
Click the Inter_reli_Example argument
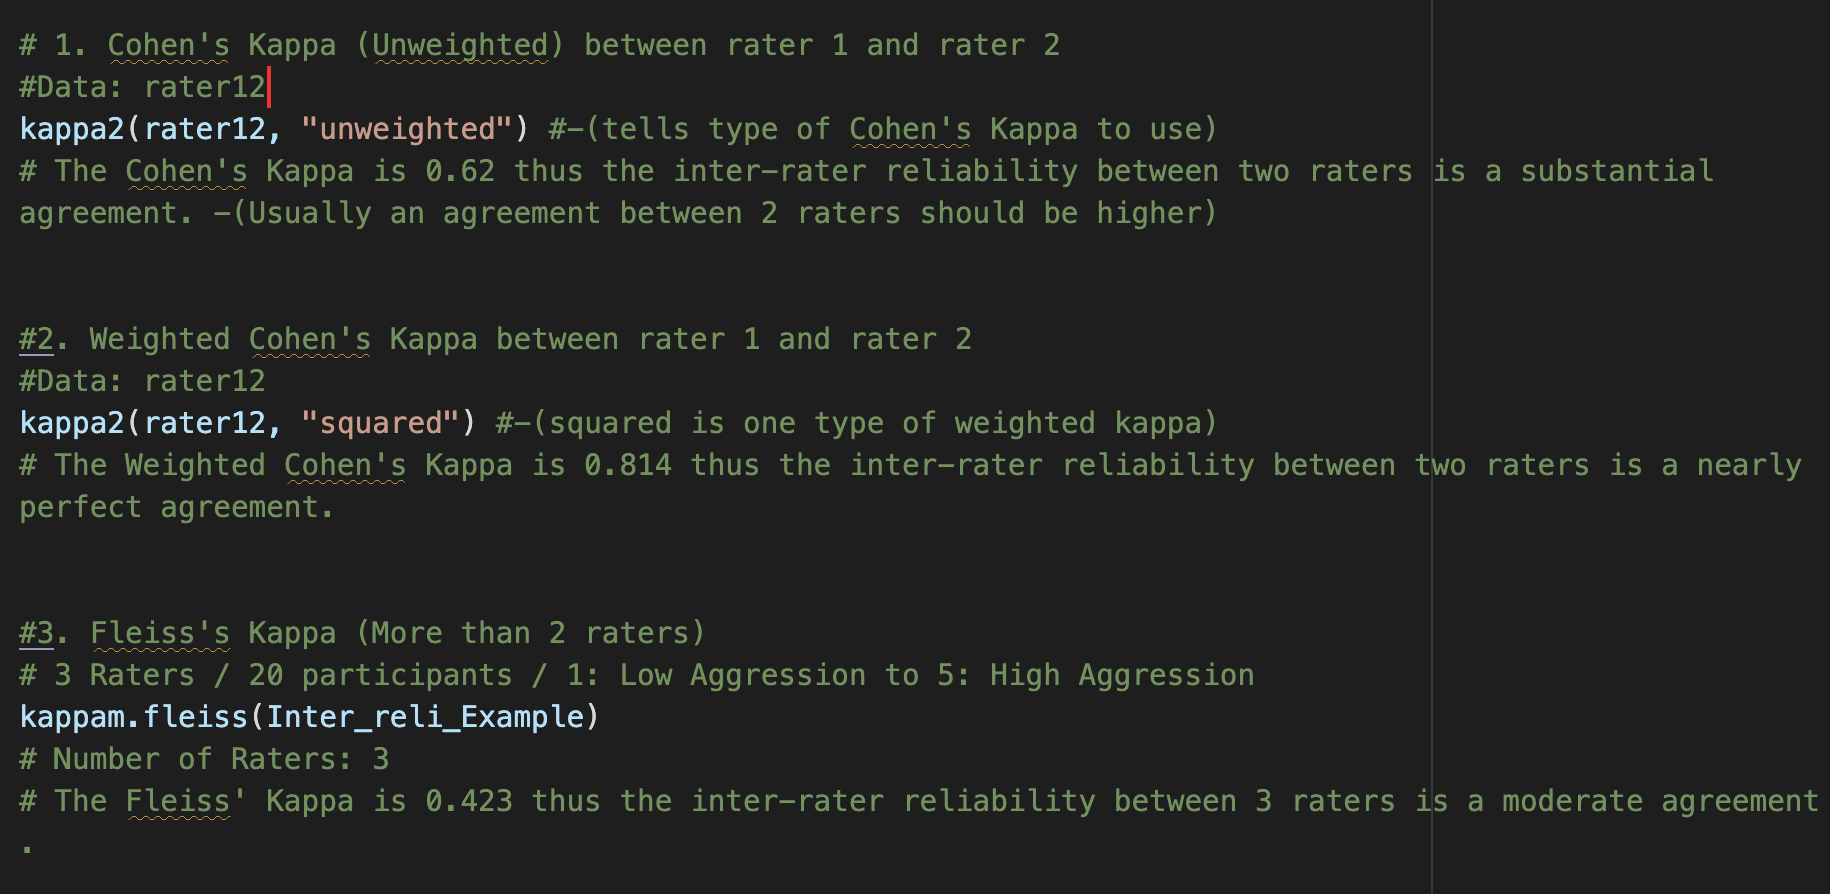pyautogui.click(x=425, y=717)
